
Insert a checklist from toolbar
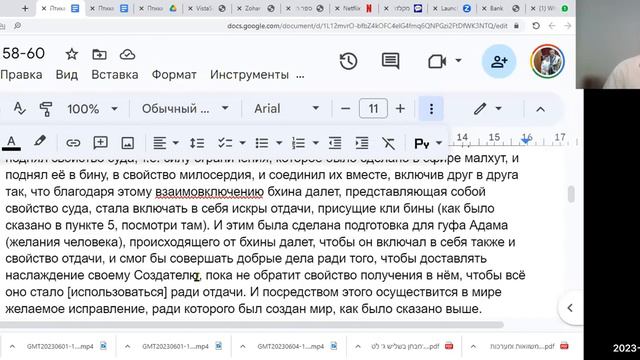pyautogui.click(x=225, y=143)
